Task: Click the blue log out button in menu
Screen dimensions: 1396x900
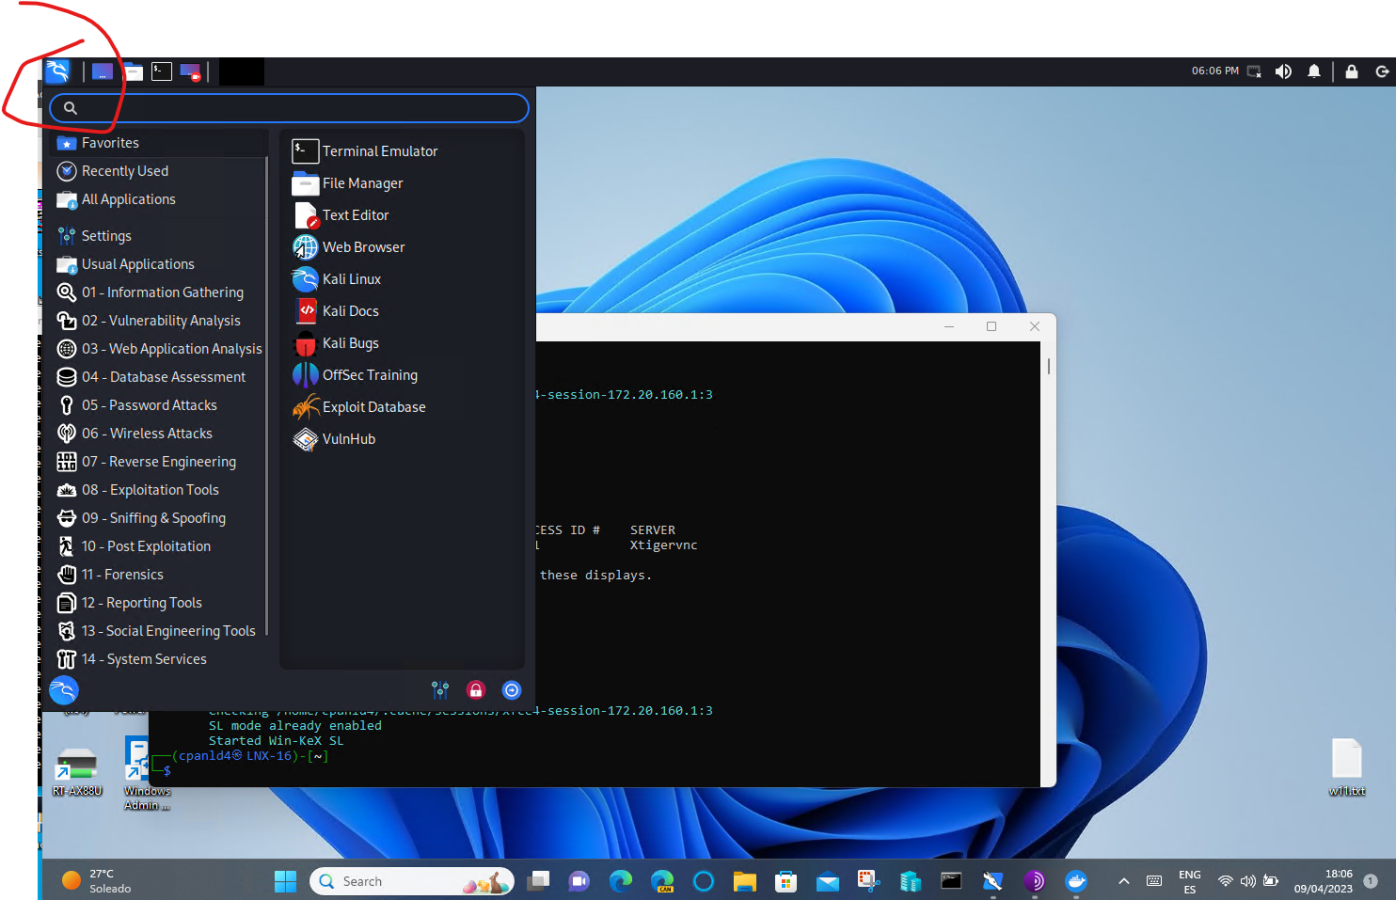Action: click(512, 690)
